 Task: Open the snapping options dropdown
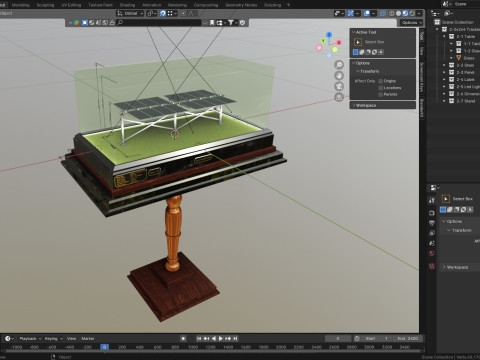point(172,13)
